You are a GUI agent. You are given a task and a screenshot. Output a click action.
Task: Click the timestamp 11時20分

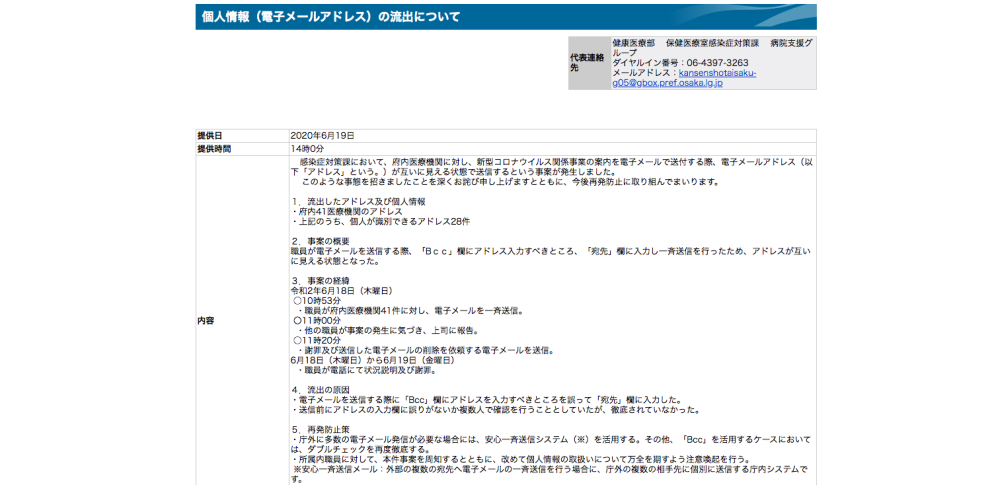(x=317, y=340)
